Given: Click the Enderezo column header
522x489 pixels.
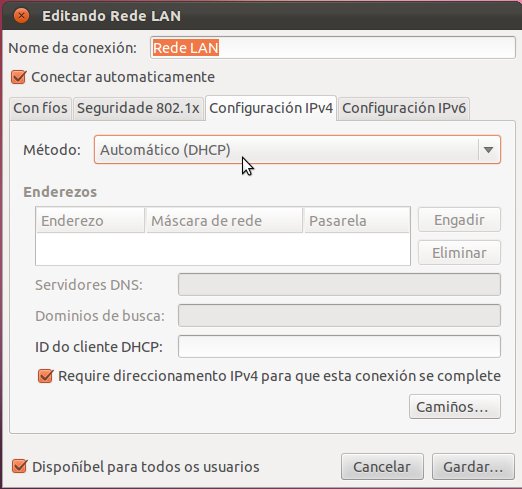Looking at the screenshot, I should [90, 221].
